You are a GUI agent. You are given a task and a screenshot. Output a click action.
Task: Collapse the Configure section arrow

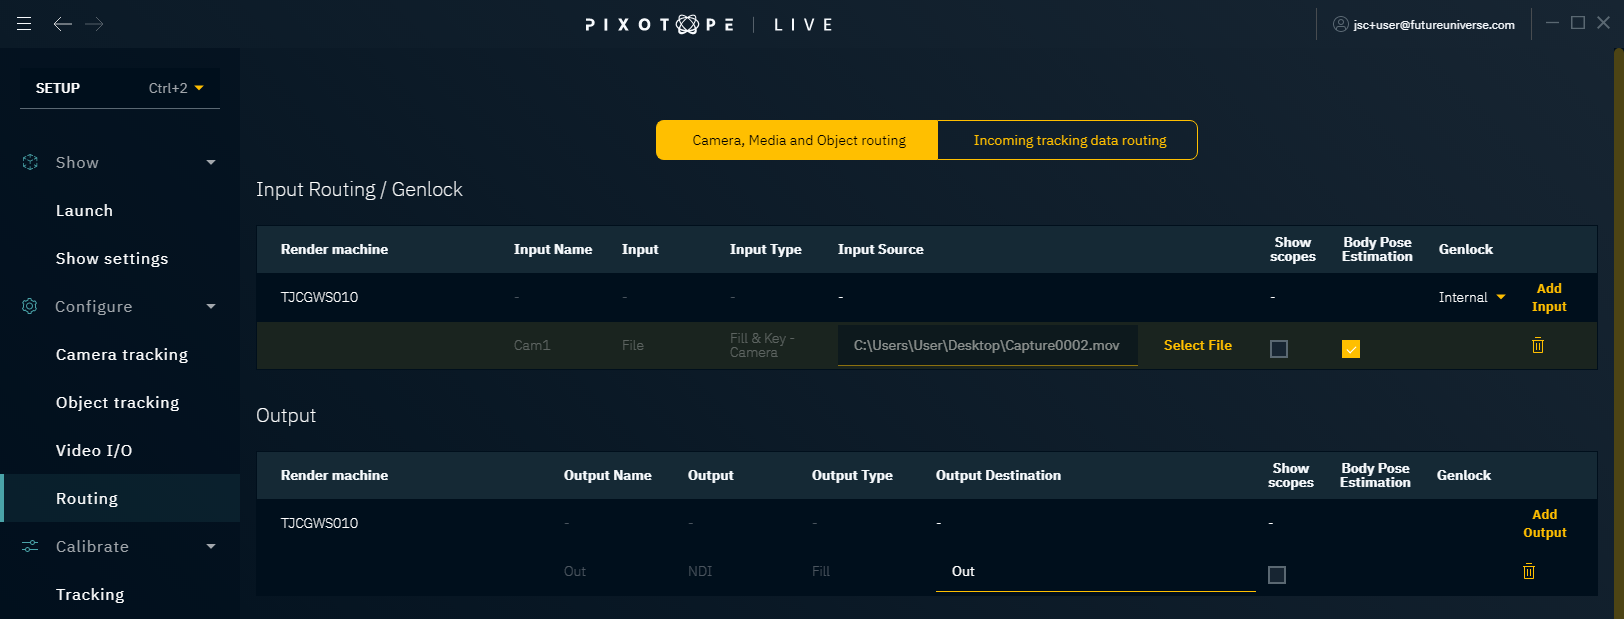(211, 306)
